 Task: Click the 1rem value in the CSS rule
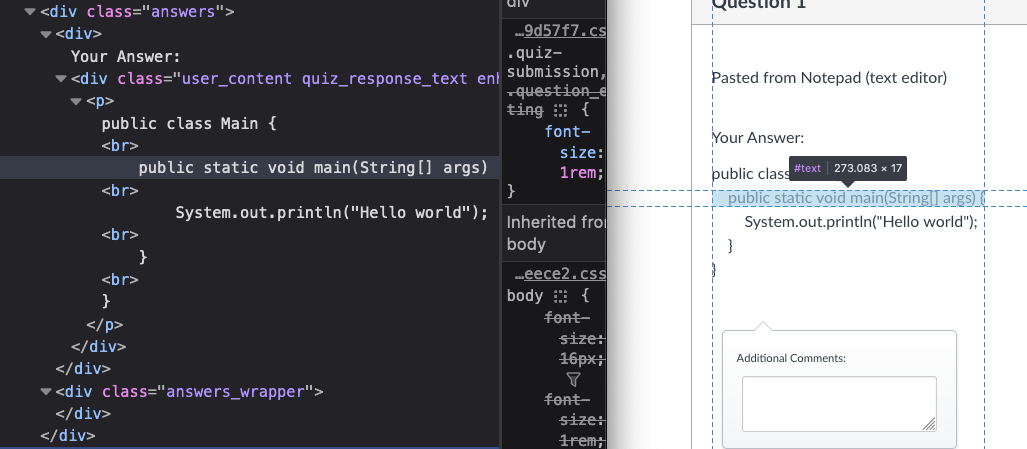pyautogui.click(x=577, y=173)
